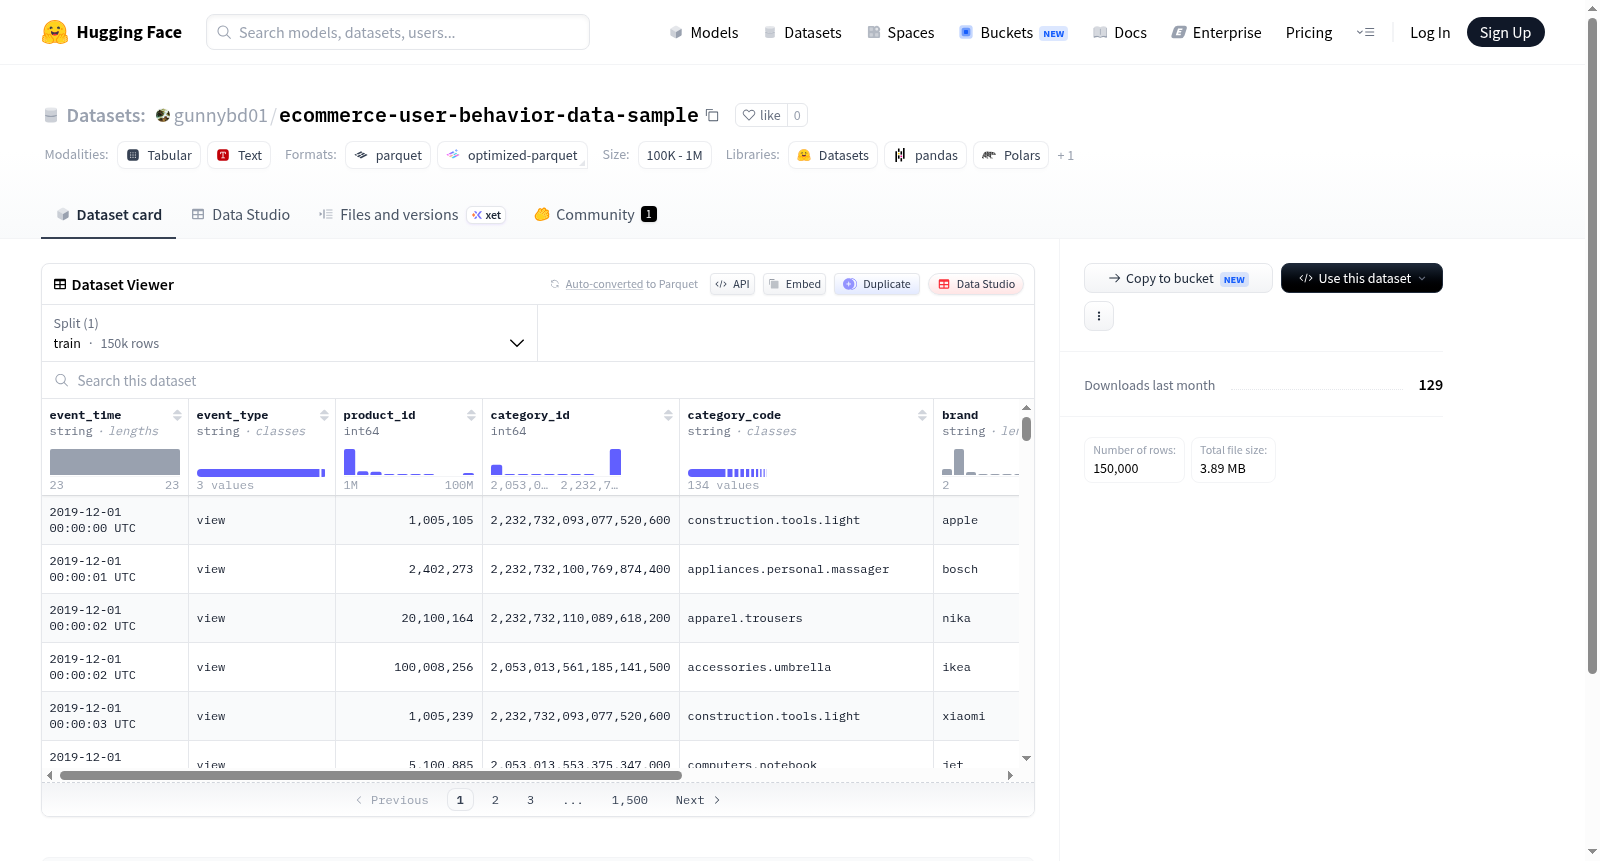Open the header more-menu list icon
This screenshot has height=861, width=1600.
[1365, 32]
